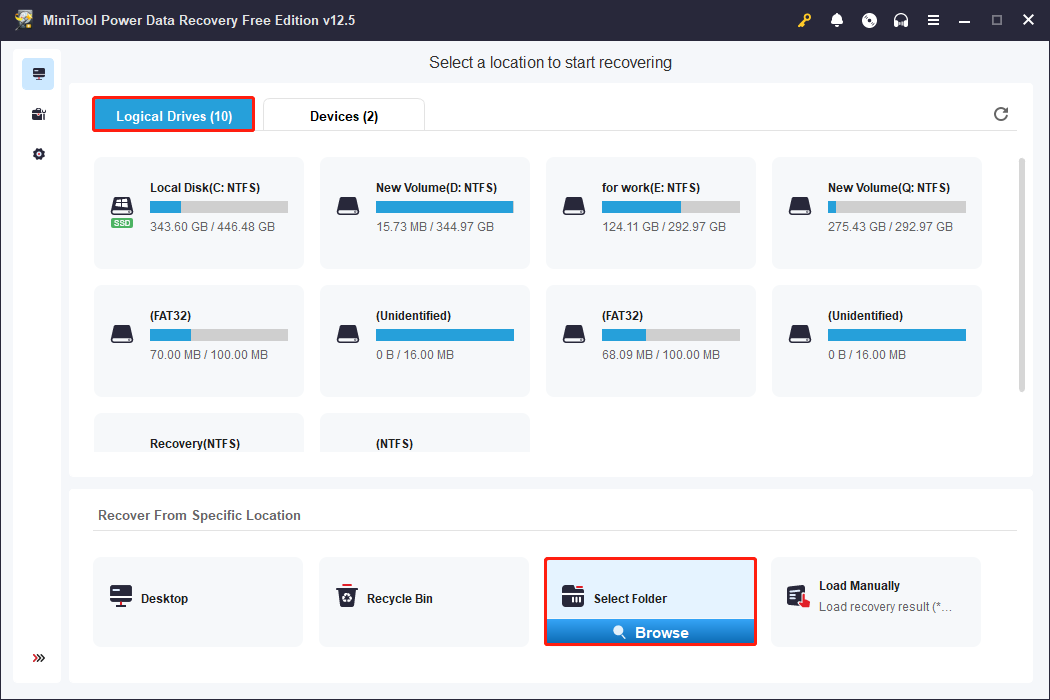Open the notification bell
Screen dimensions: 1050x700
837,20
